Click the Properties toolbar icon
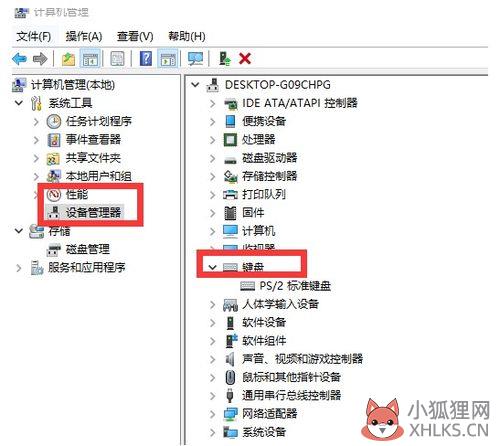The height and width of the screenshot is (446, 500). tap(117, 59)
